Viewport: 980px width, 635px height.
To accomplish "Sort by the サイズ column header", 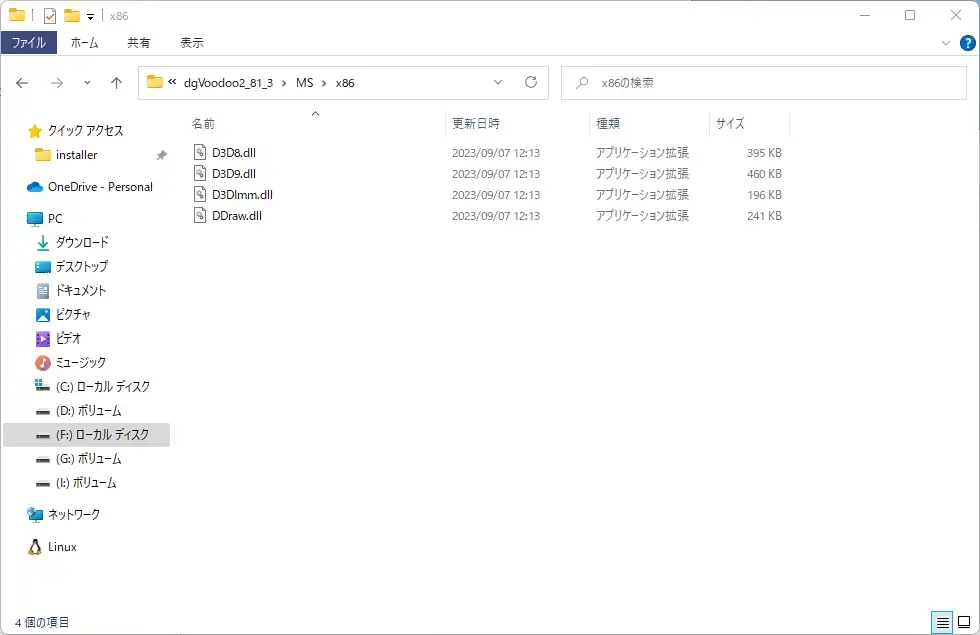I will coord(730,124).
